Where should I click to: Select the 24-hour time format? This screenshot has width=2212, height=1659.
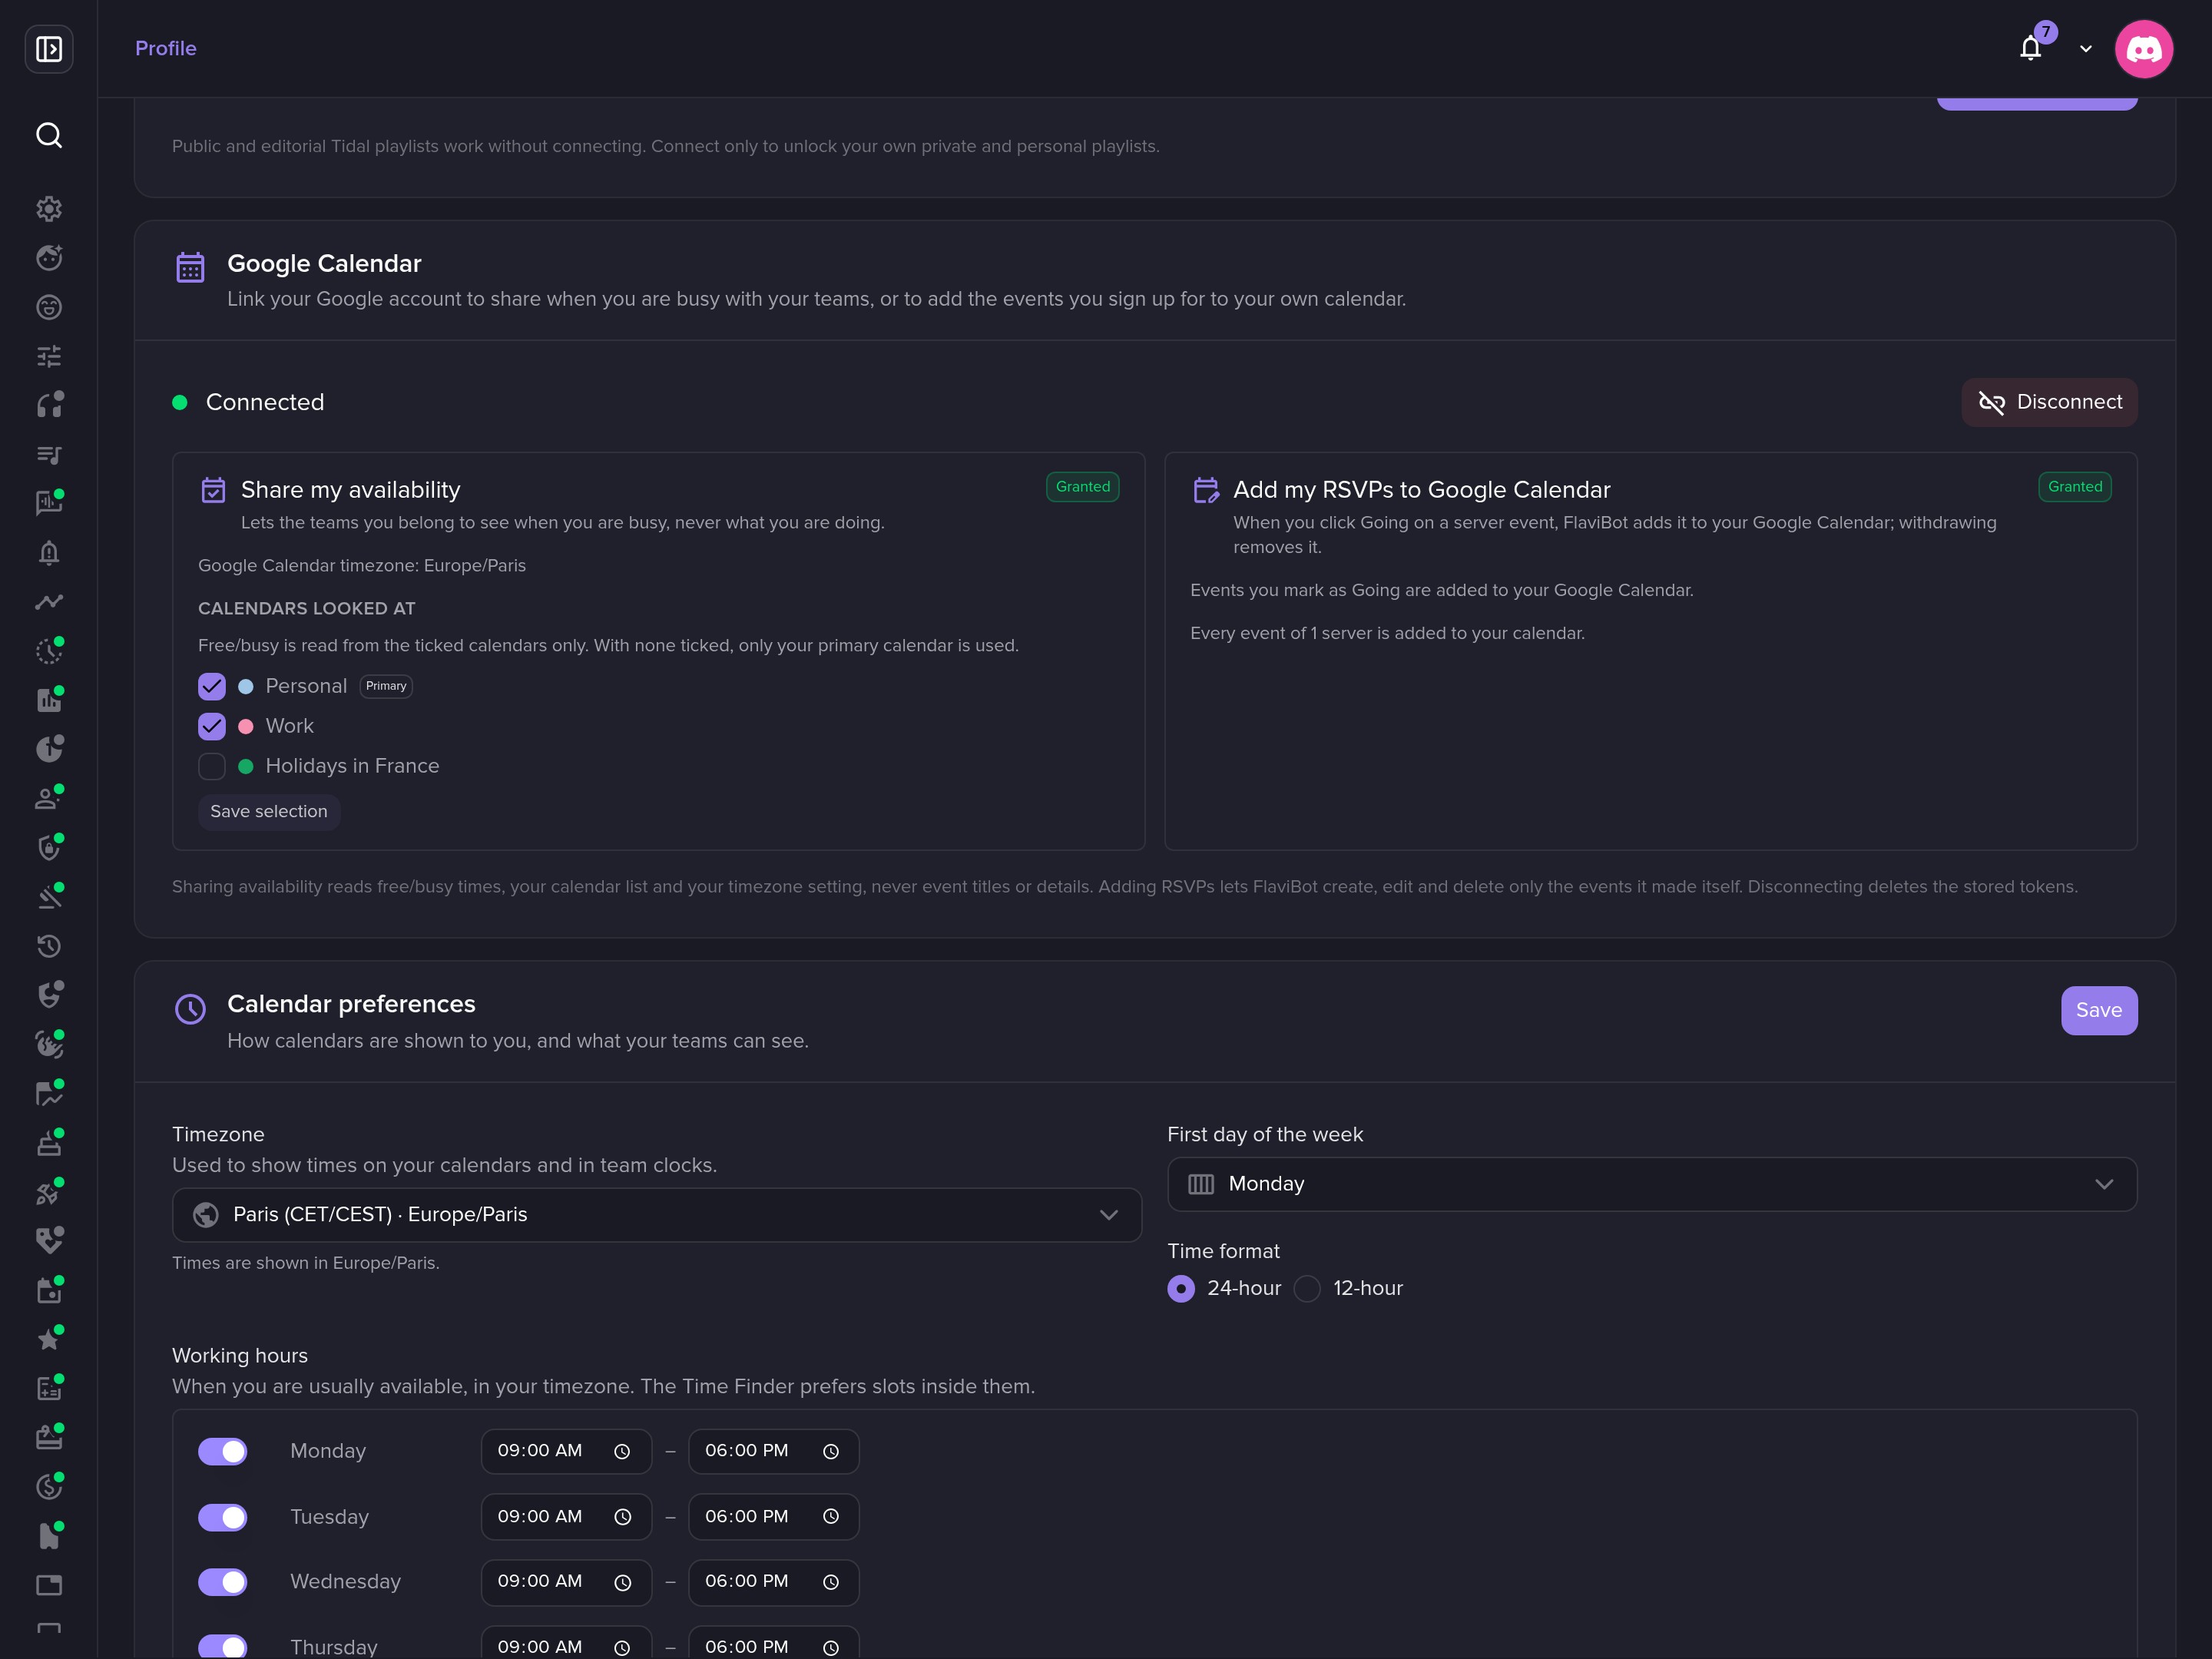coord(1181,1288)
